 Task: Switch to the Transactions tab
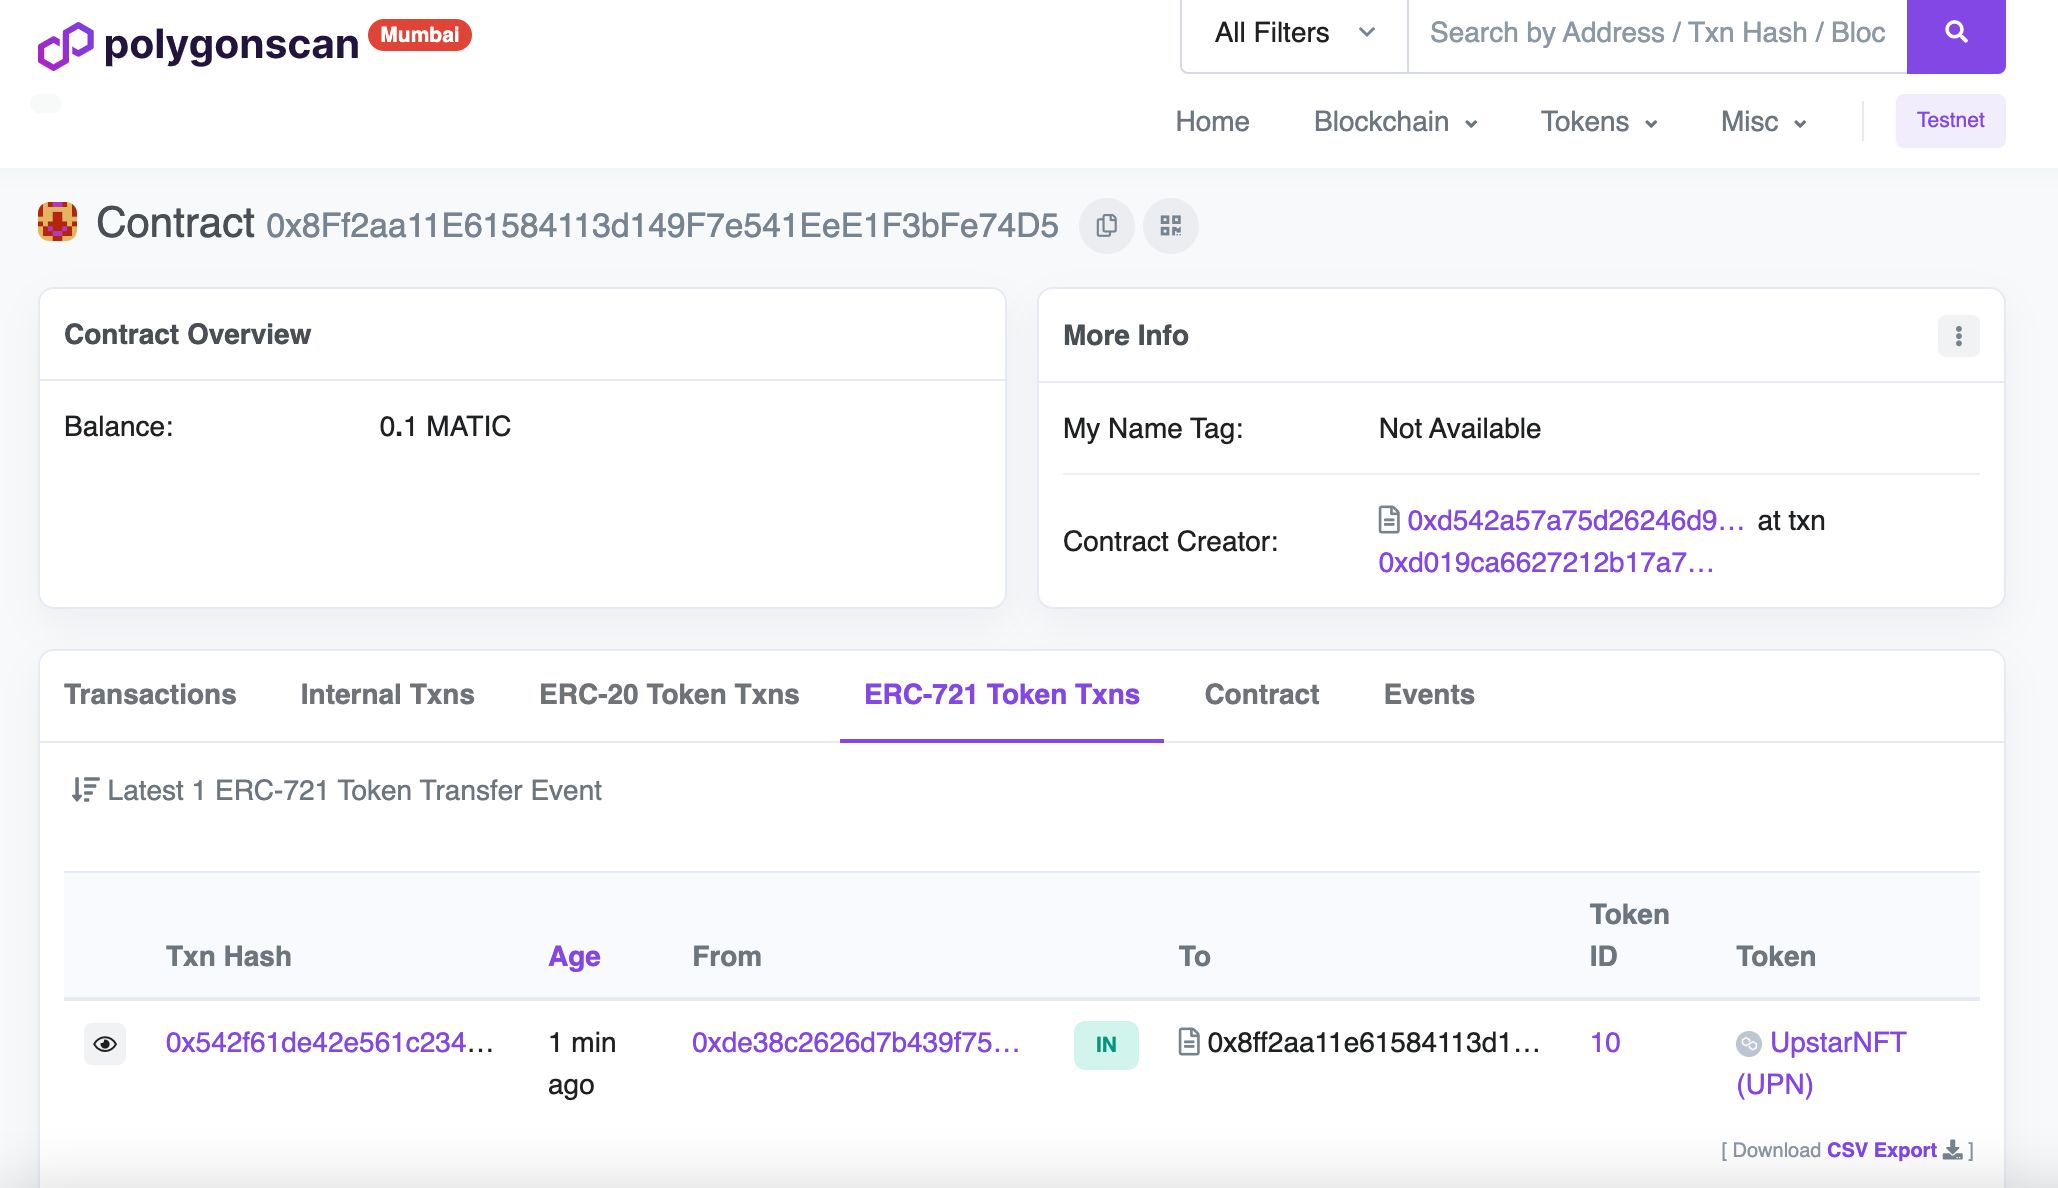150,695
